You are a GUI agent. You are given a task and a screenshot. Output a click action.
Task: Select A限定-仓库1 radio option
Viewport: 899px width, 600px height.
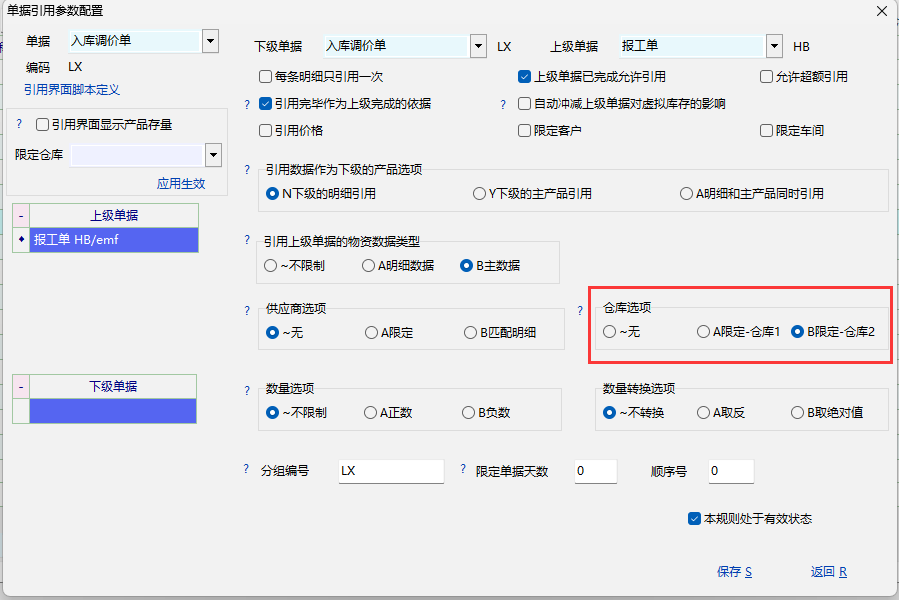[x=704, y=332]
